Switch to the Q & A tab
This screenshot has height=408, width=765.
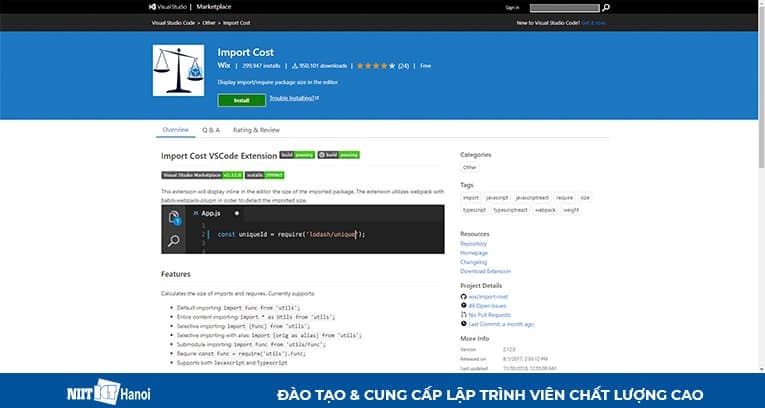pos(211,130)
